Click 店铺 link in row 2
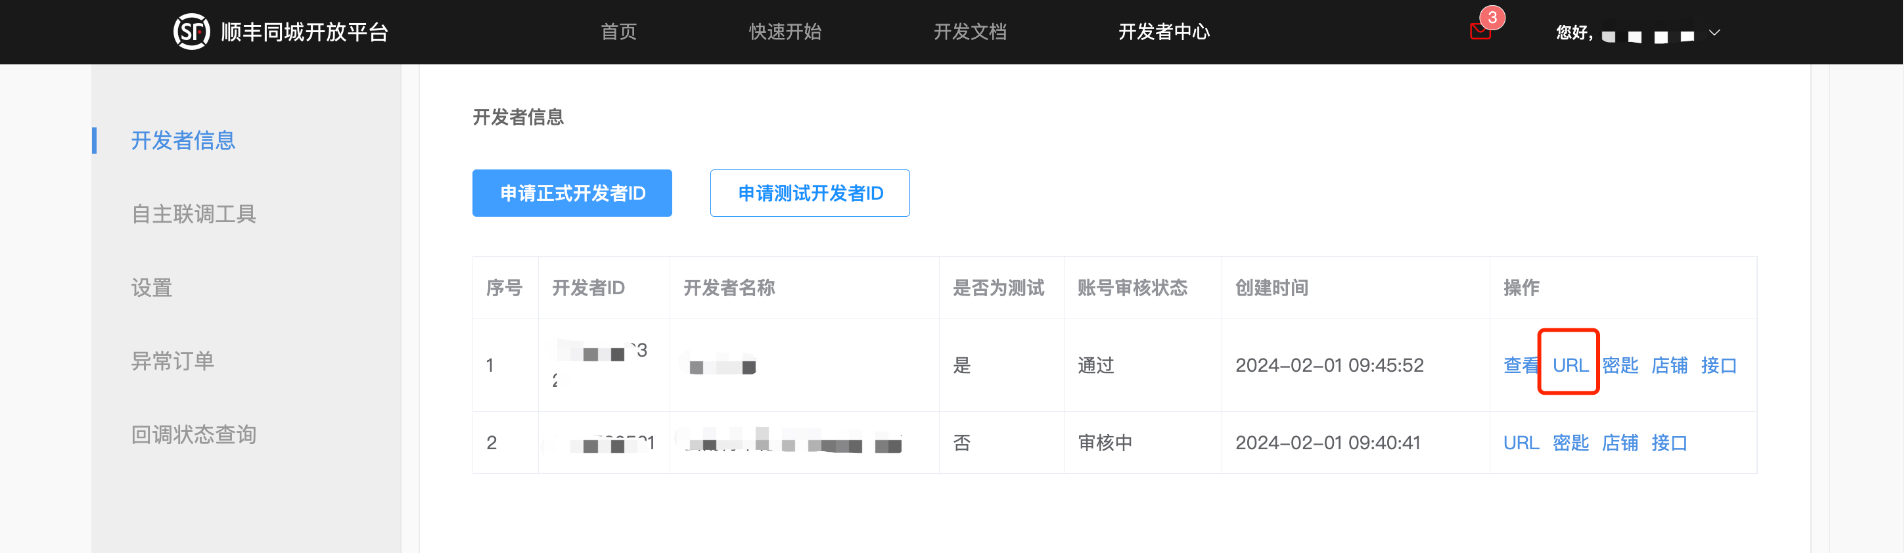Viewport: 1904px width, 553px height. 1620,443
